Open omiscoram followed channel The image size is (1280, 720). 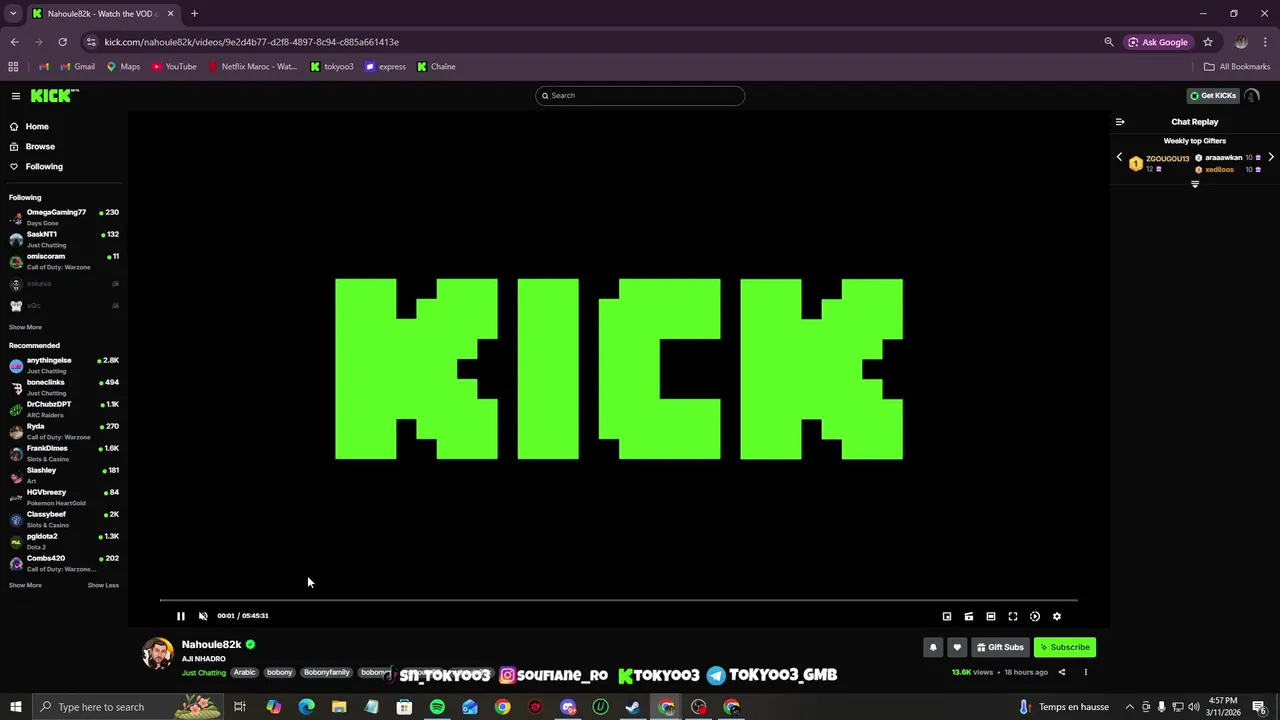click(x=64, y=261)
